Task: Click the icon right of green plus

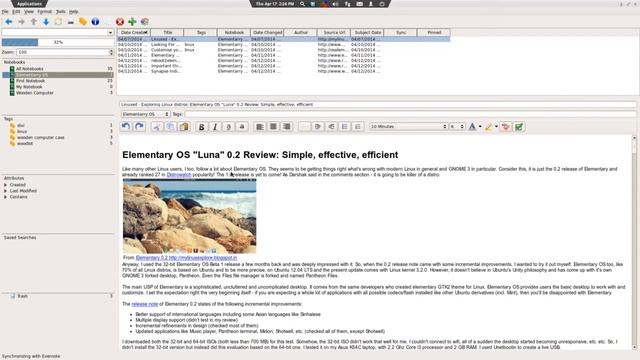Action: [144, 22]
